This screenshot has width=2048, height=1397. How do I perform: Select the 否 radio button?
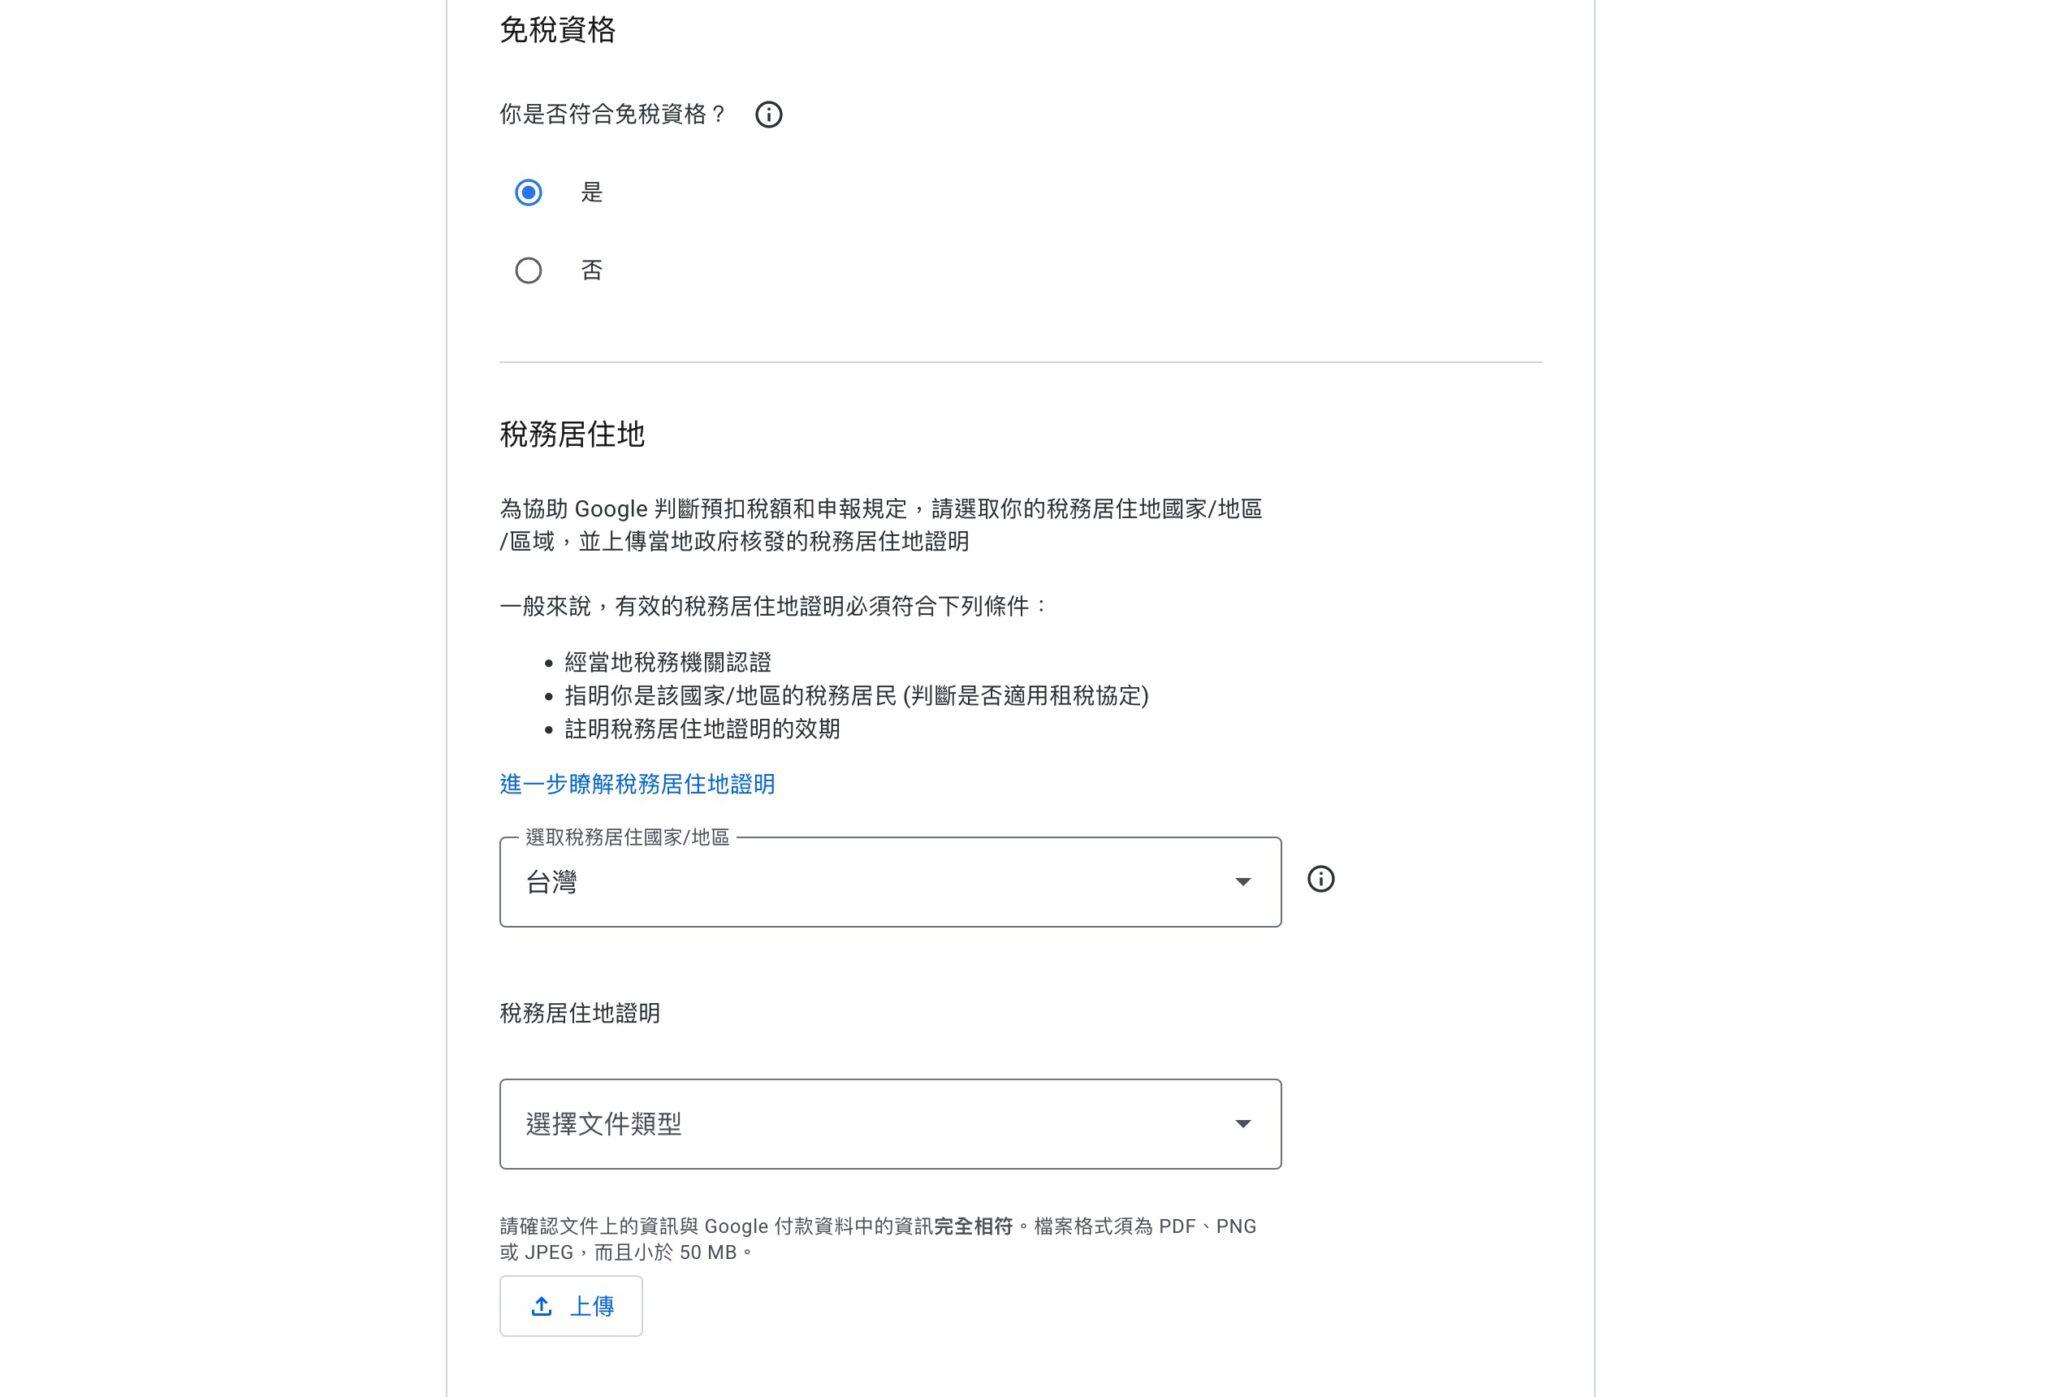point(528,271)
